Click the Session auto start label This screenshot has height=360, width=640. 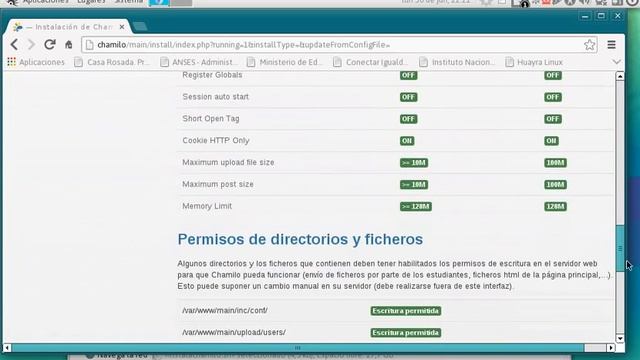(x=216, y=97)
